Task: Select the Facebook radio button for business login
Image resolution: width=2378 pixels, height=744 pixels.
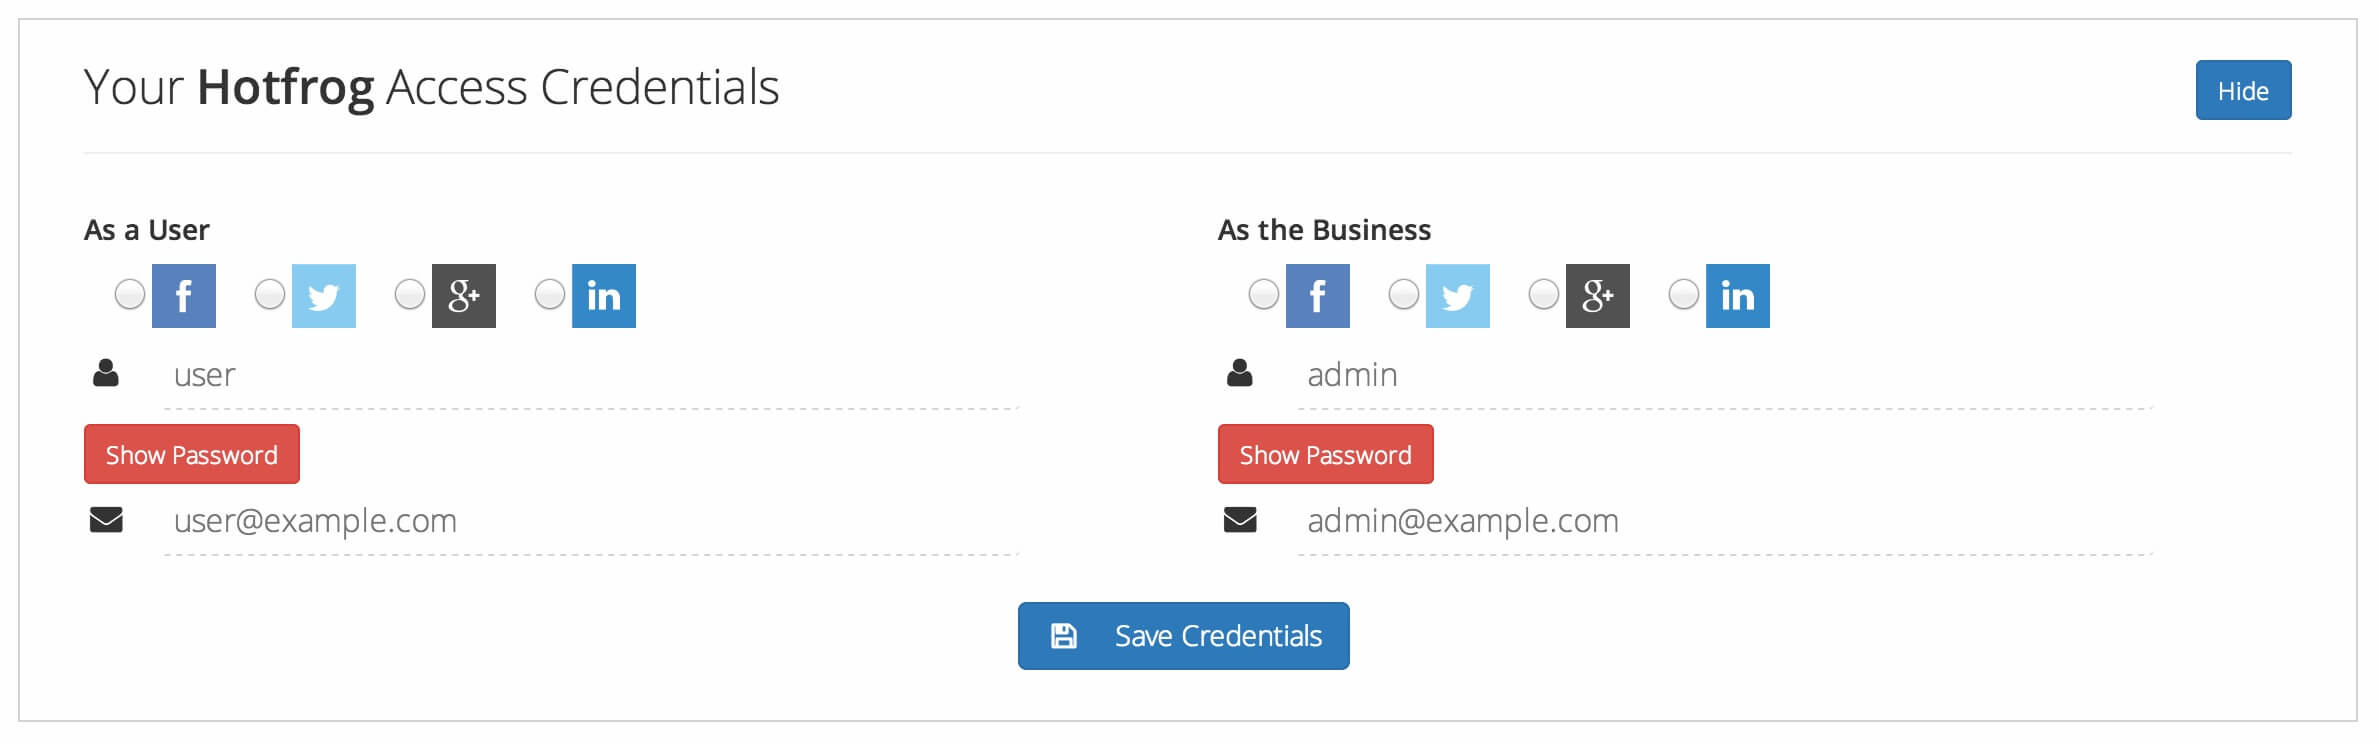Action: click(x=1264, y=294)
